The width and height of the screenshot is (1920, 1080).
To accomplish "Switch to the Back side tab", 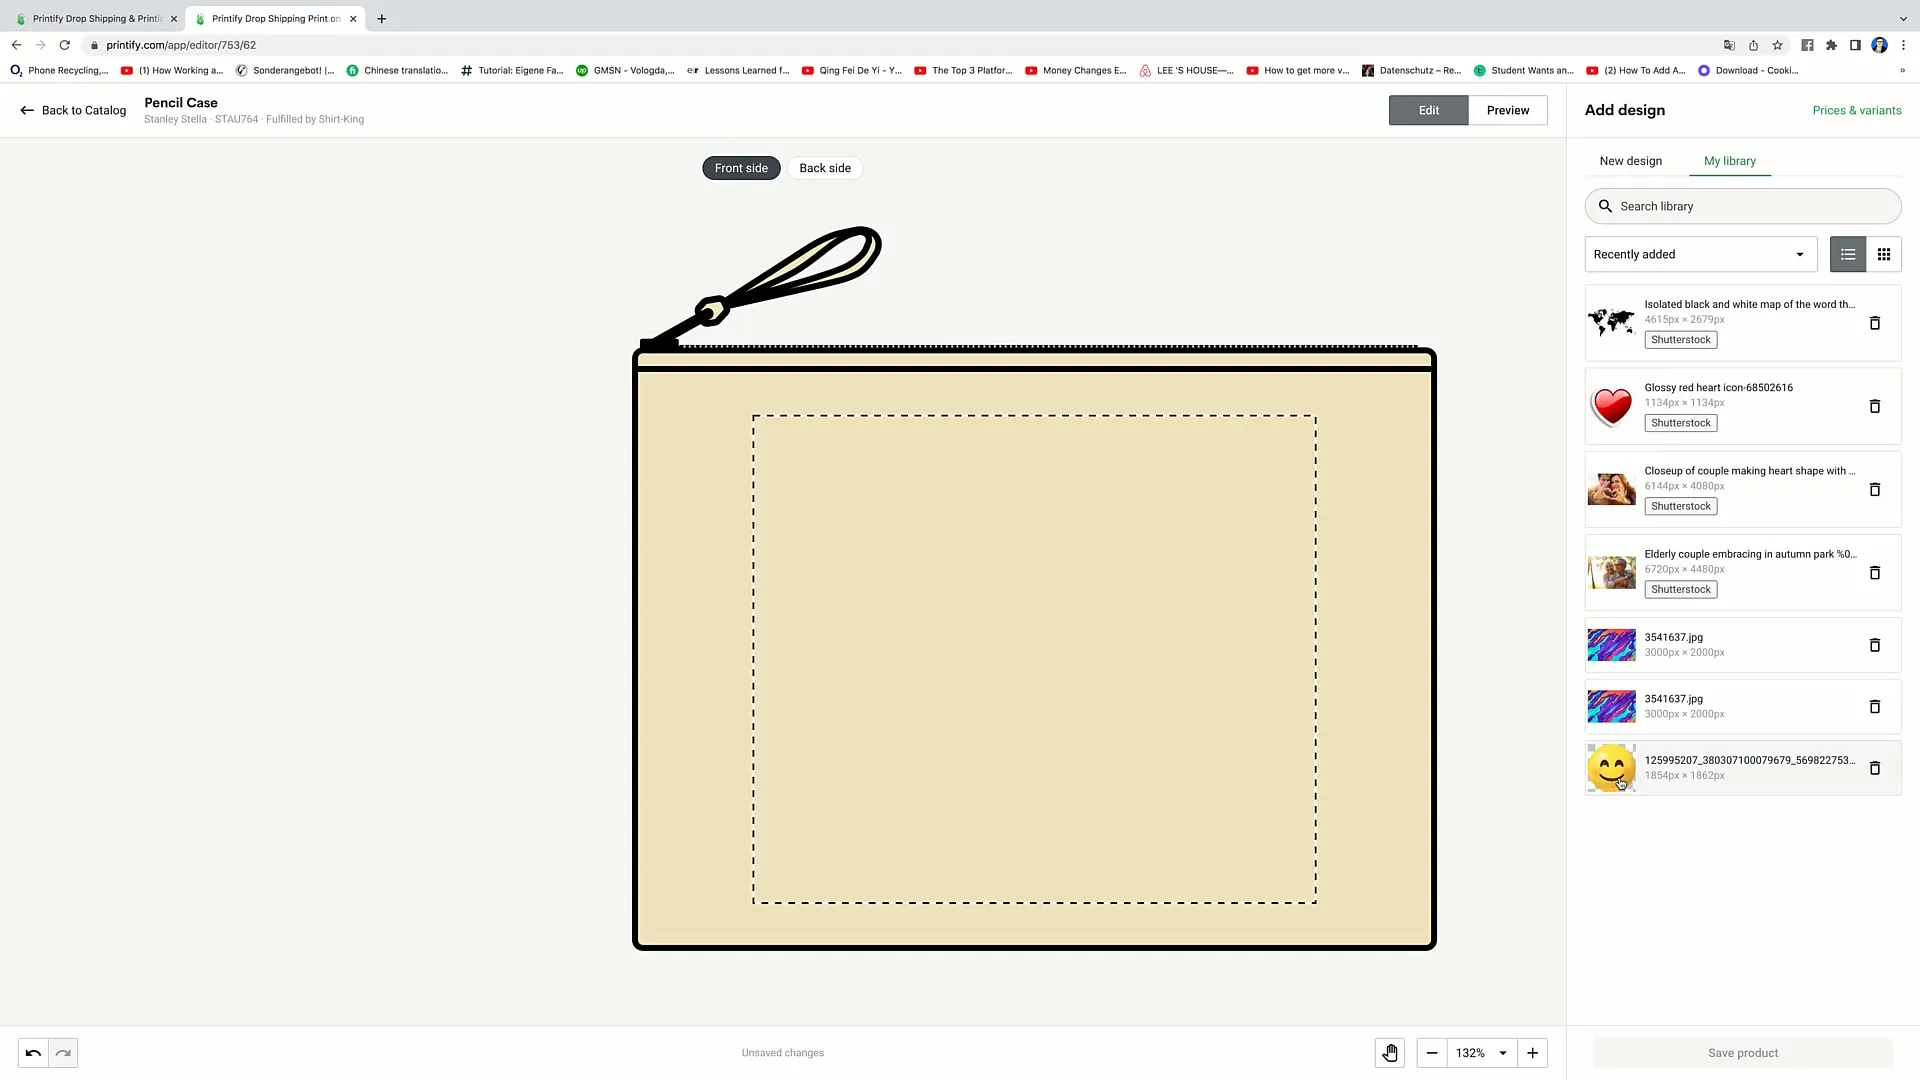I will click(824, 167).
